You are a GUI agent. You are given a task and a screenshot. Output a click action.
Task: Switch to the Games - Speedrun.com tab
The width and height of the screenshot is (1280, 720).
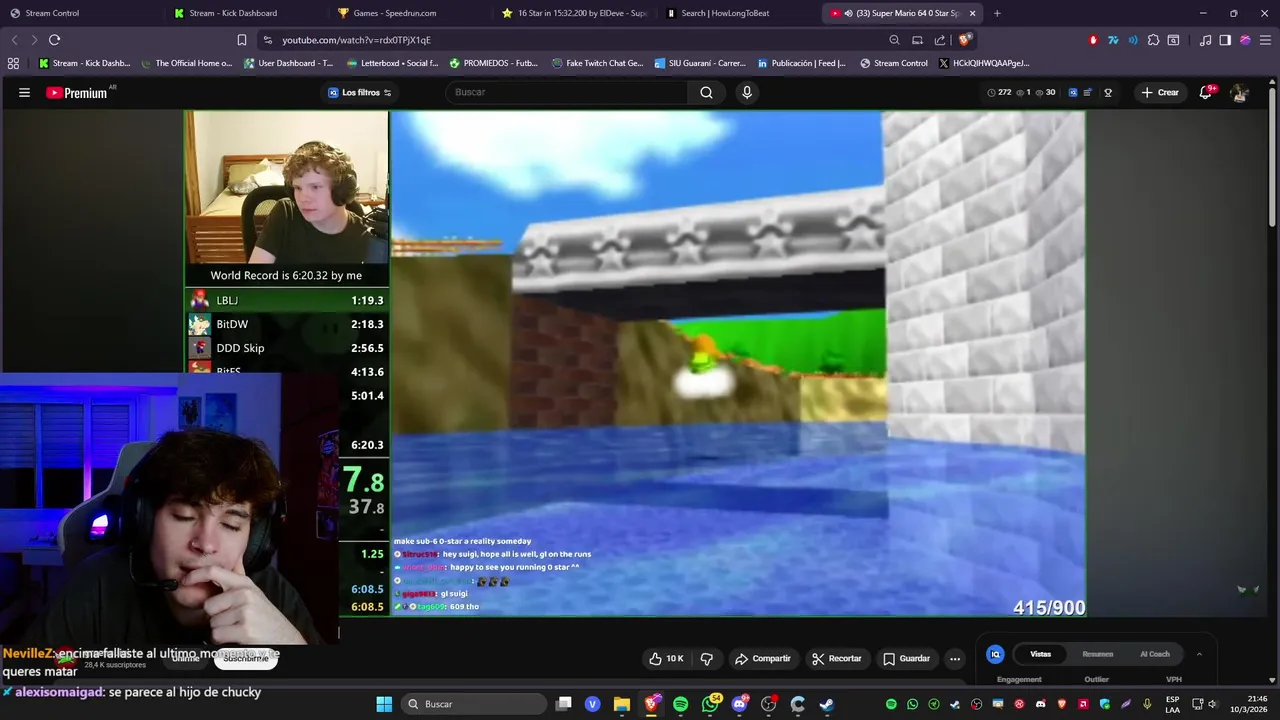point(410,13)
